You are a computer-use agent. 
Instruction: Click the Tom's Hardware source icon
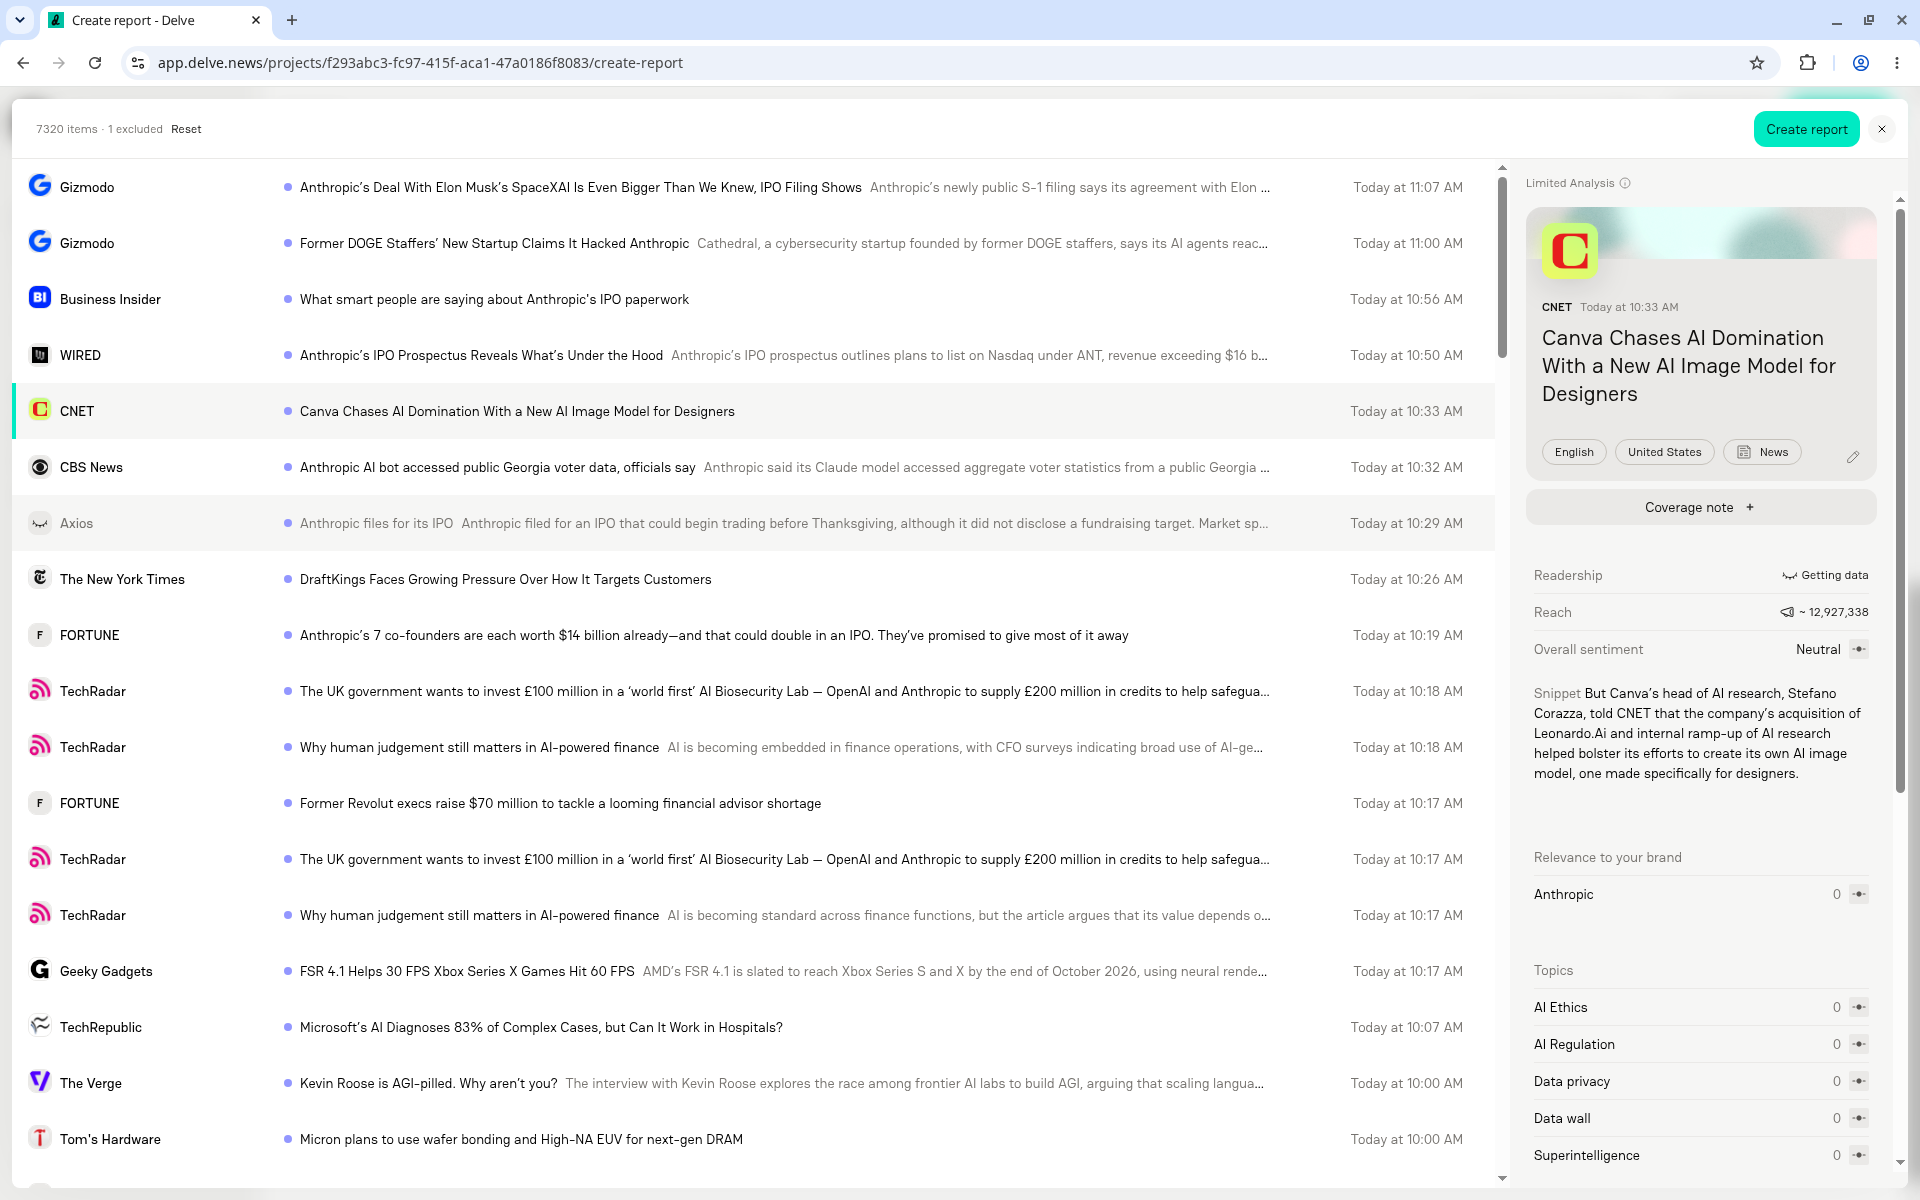tap(40, 1138)
